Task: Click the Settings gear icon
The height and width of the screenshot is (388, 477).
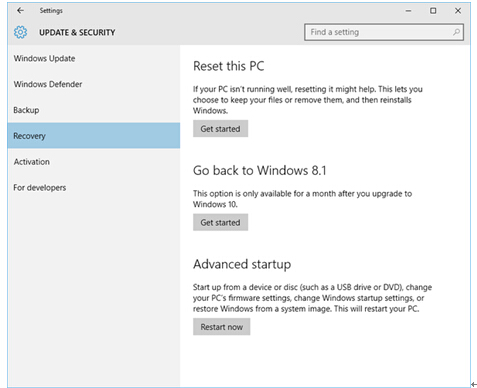Action: (x=21, y=32)
